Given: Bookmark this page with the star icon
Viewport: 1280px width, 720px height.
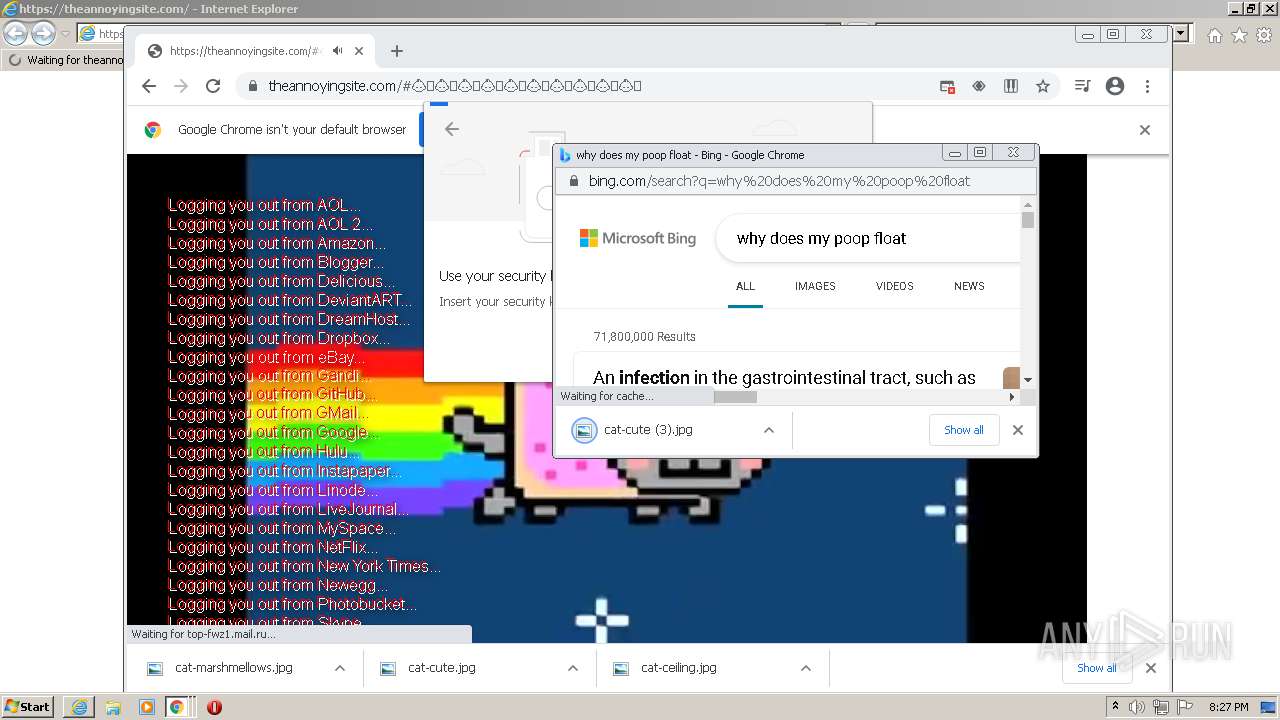Looking at the screenshot, I should pos(1043,86).
